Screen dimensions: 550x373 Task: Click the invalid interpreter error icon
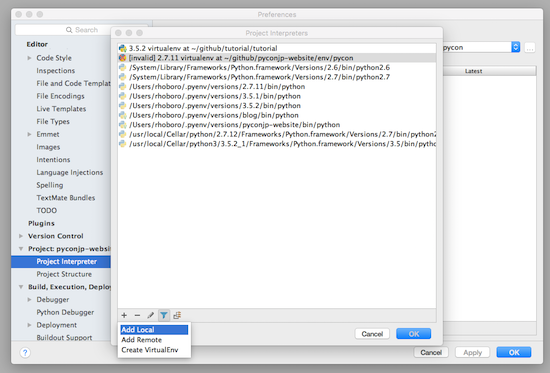[122, 58]
